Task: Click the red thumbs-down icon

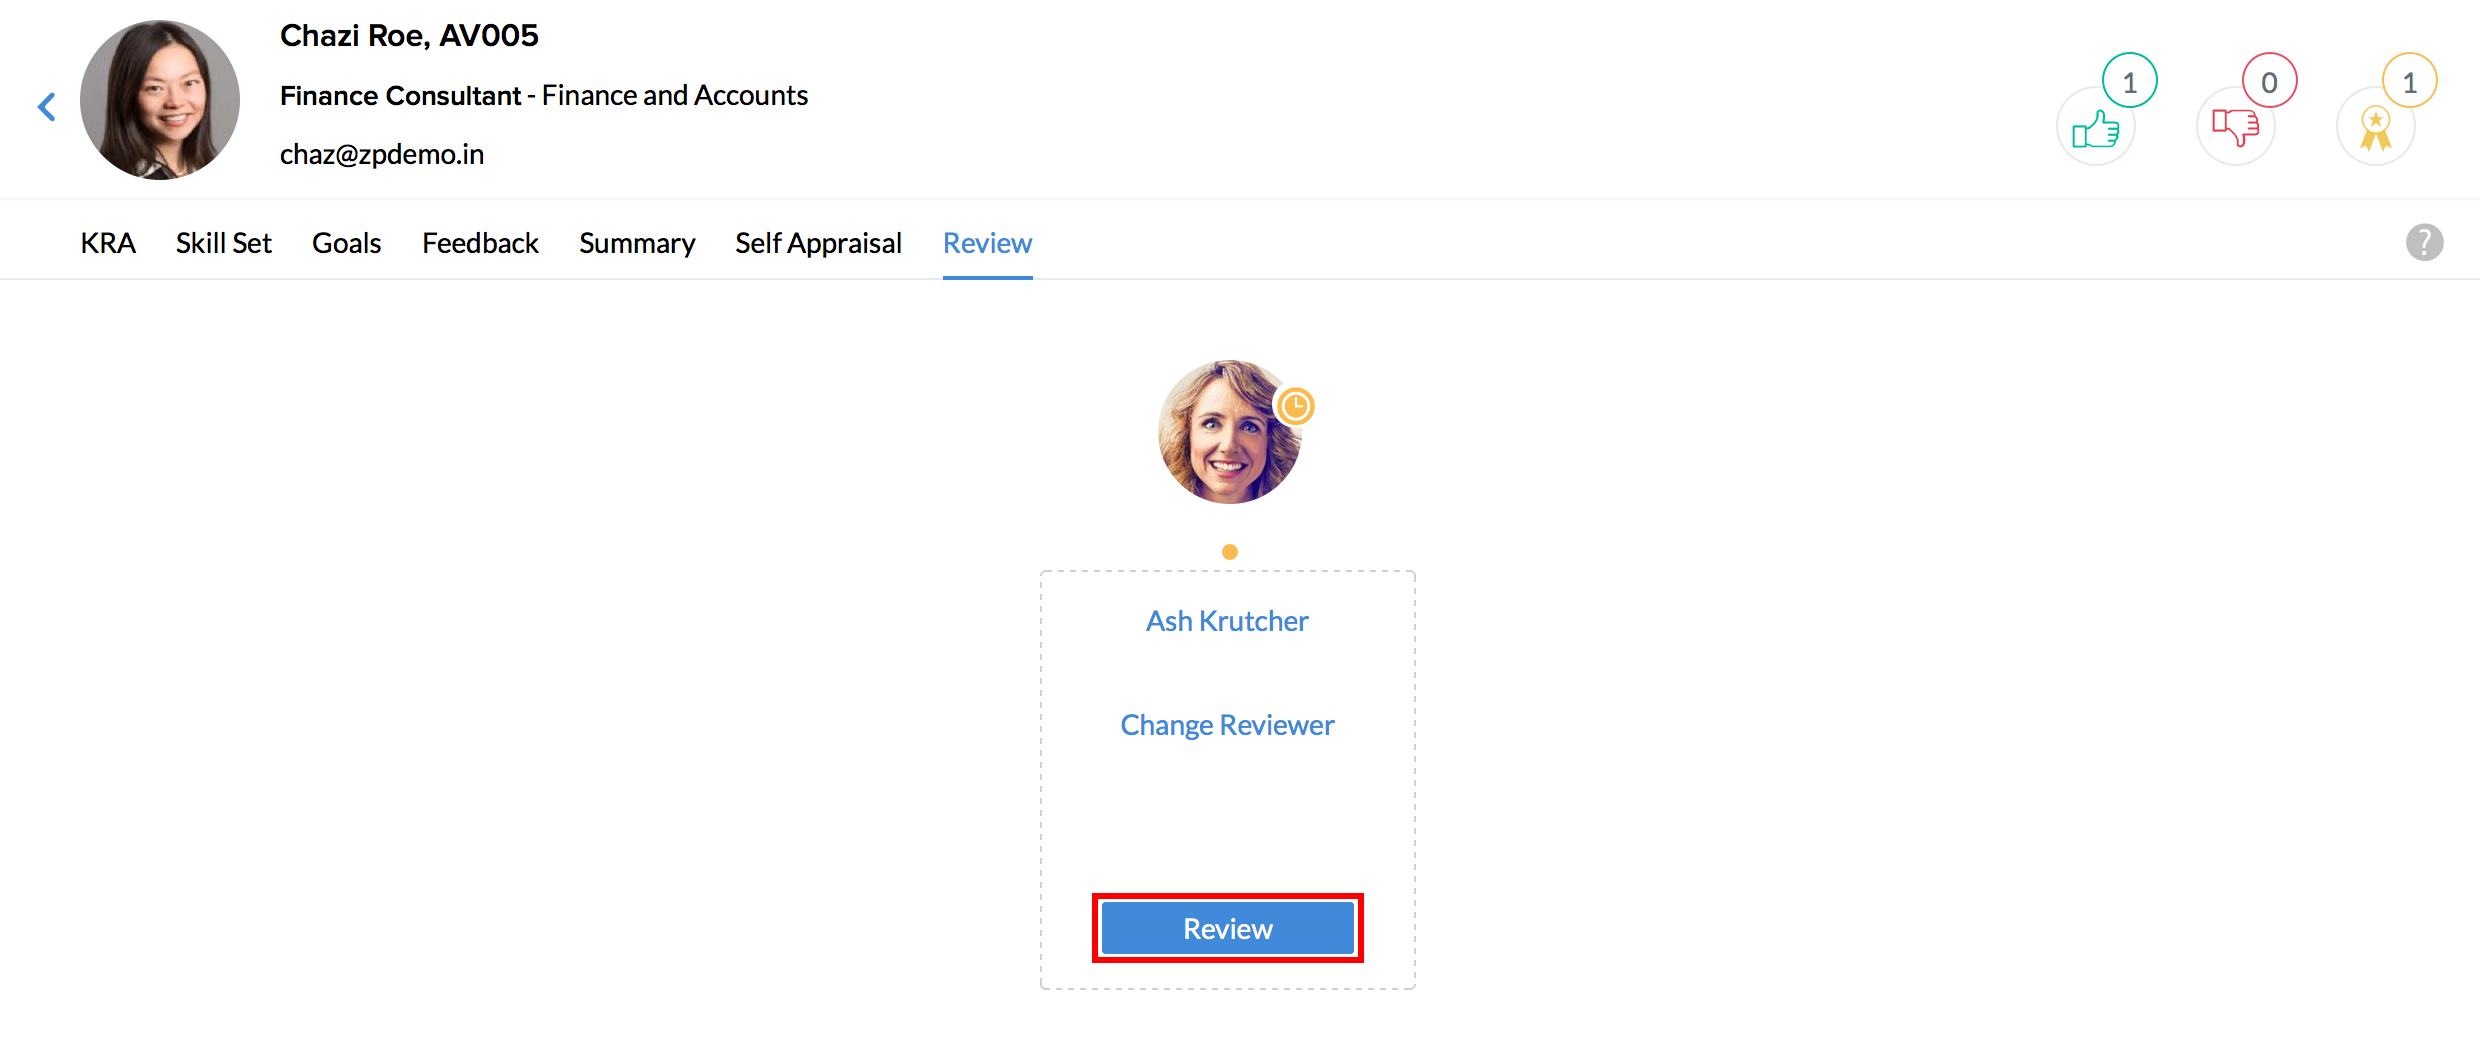Action: point(2234,127)
